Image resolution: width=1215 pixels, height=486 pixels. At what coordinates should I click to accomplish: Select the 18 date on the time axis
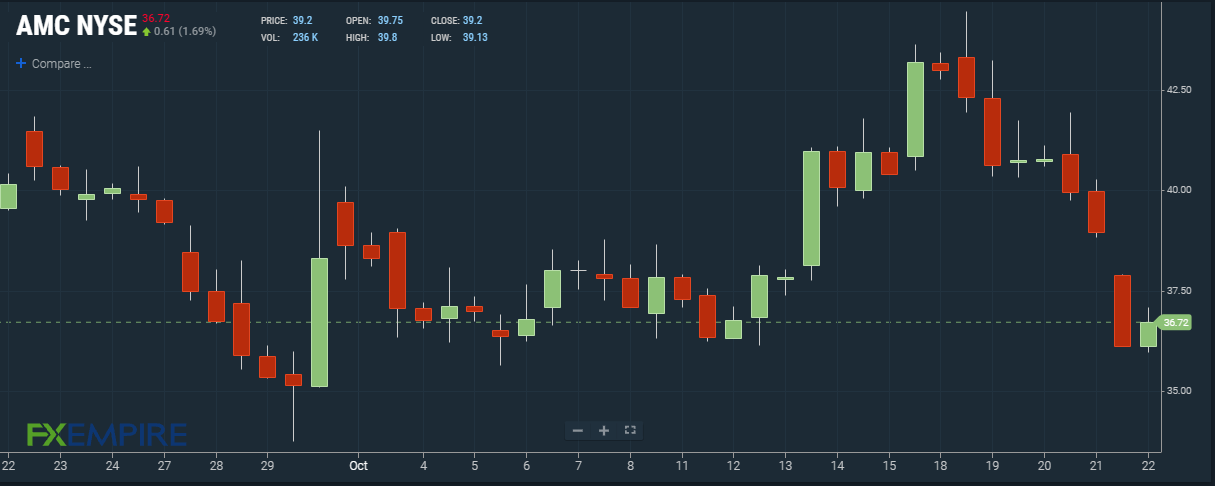point(940,465)
